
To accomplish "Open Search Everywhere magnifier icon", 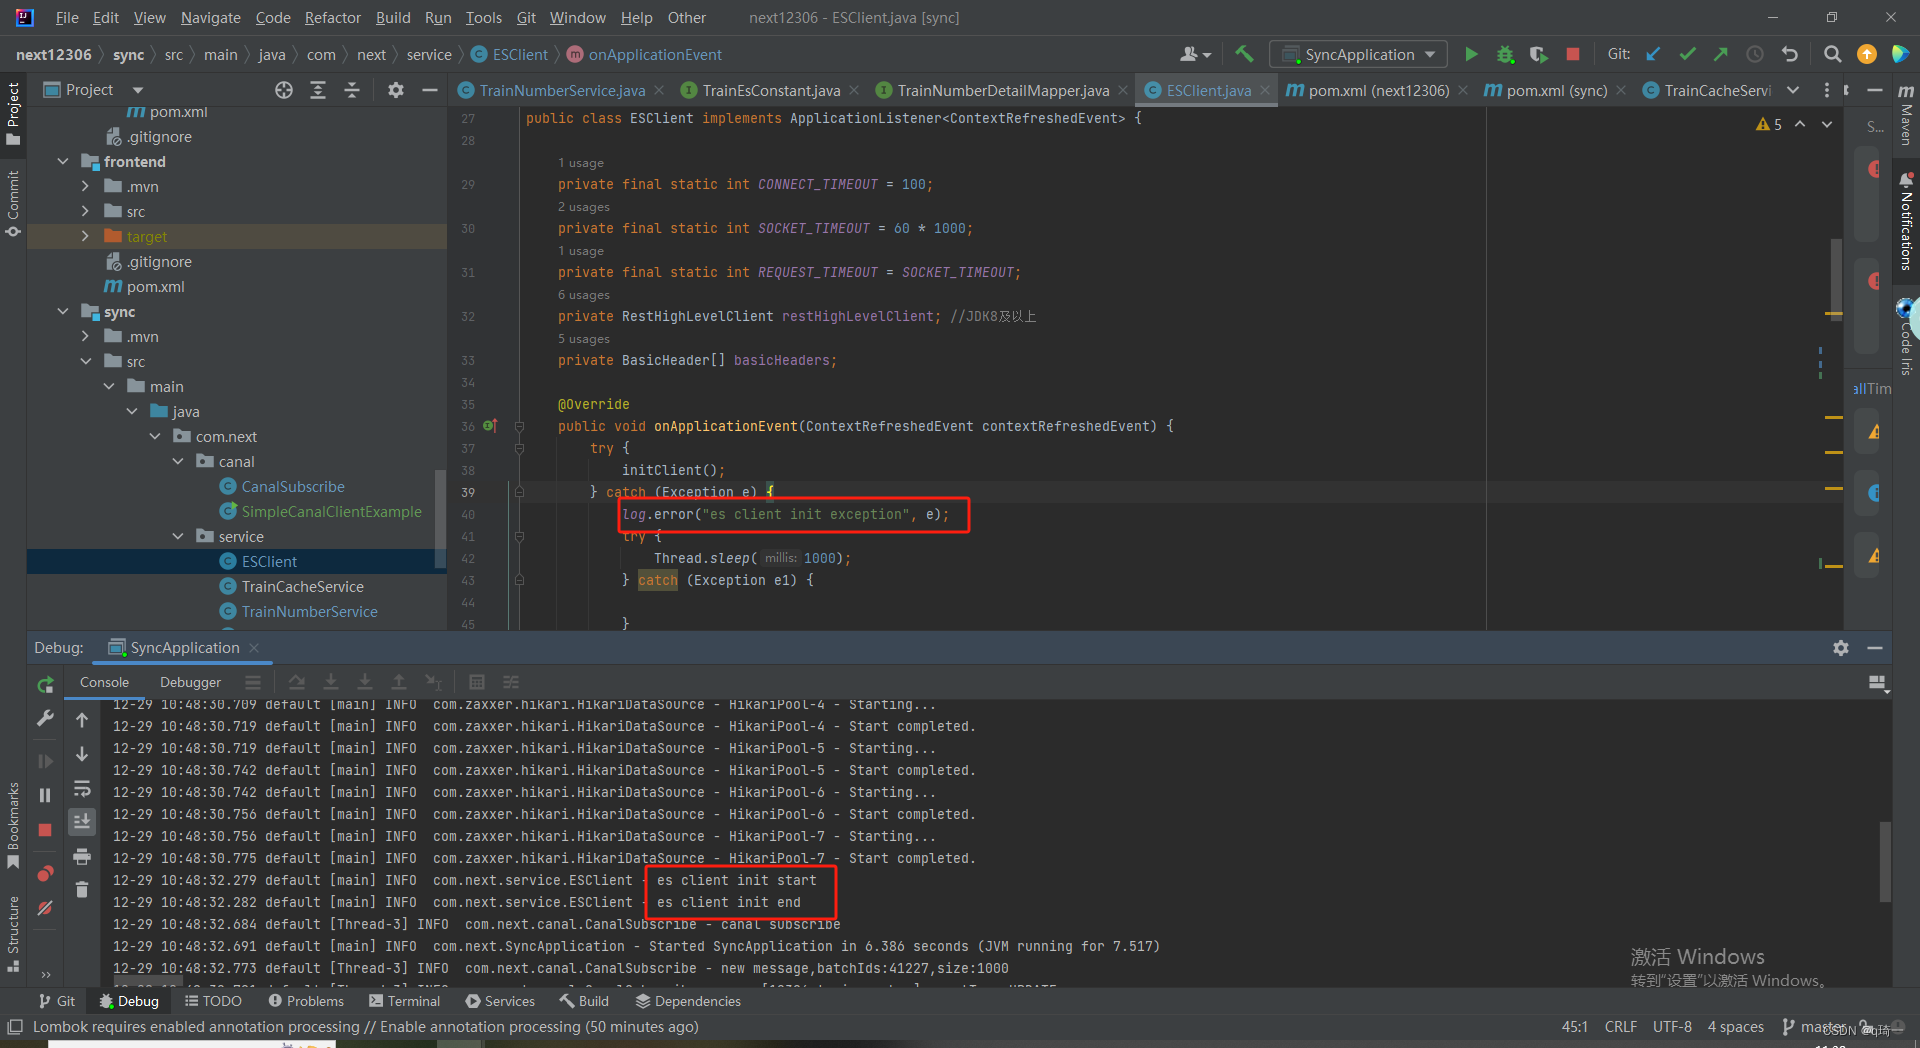I will [1832, 54].
